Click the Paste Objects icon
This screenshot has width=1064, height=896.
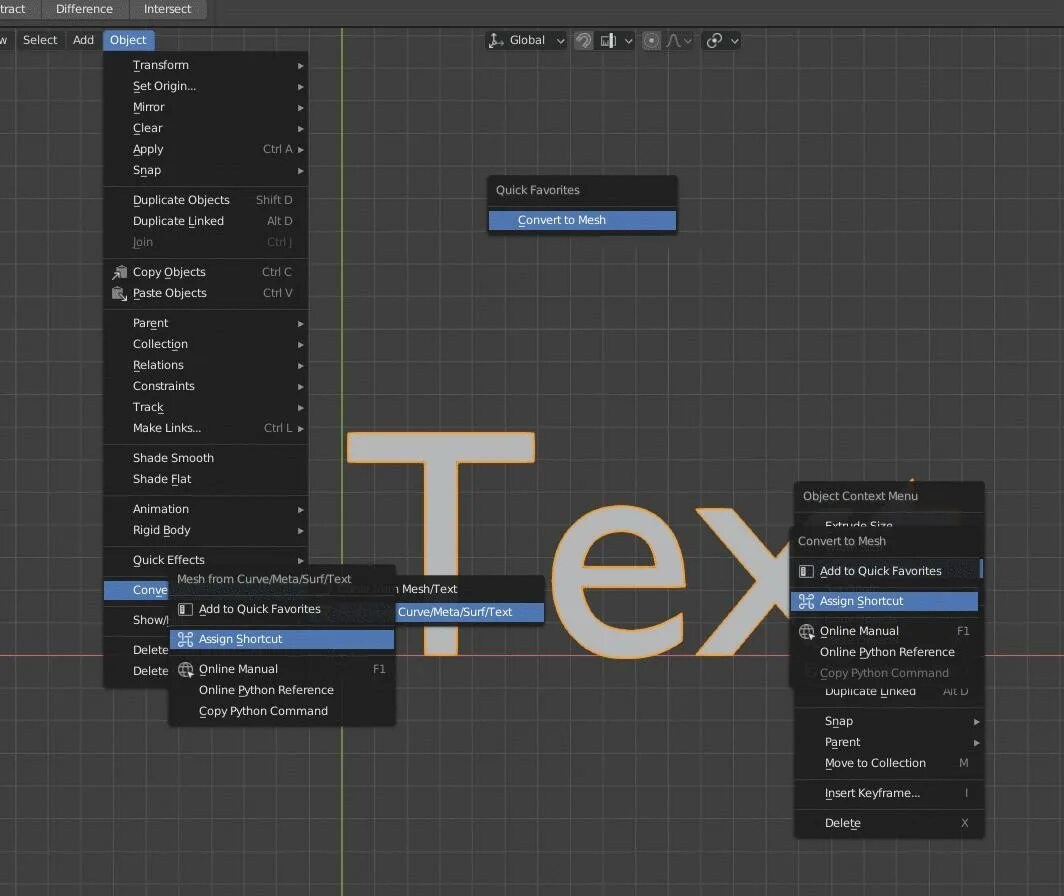pos(119,293)
